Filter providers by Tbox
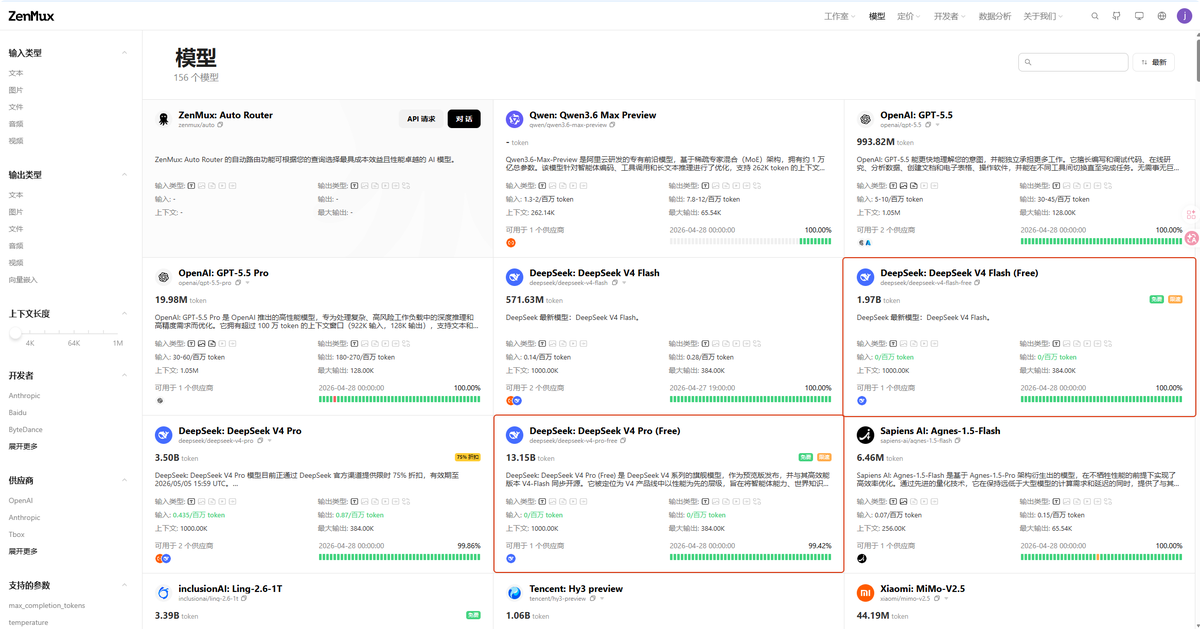 coord(17,534)
